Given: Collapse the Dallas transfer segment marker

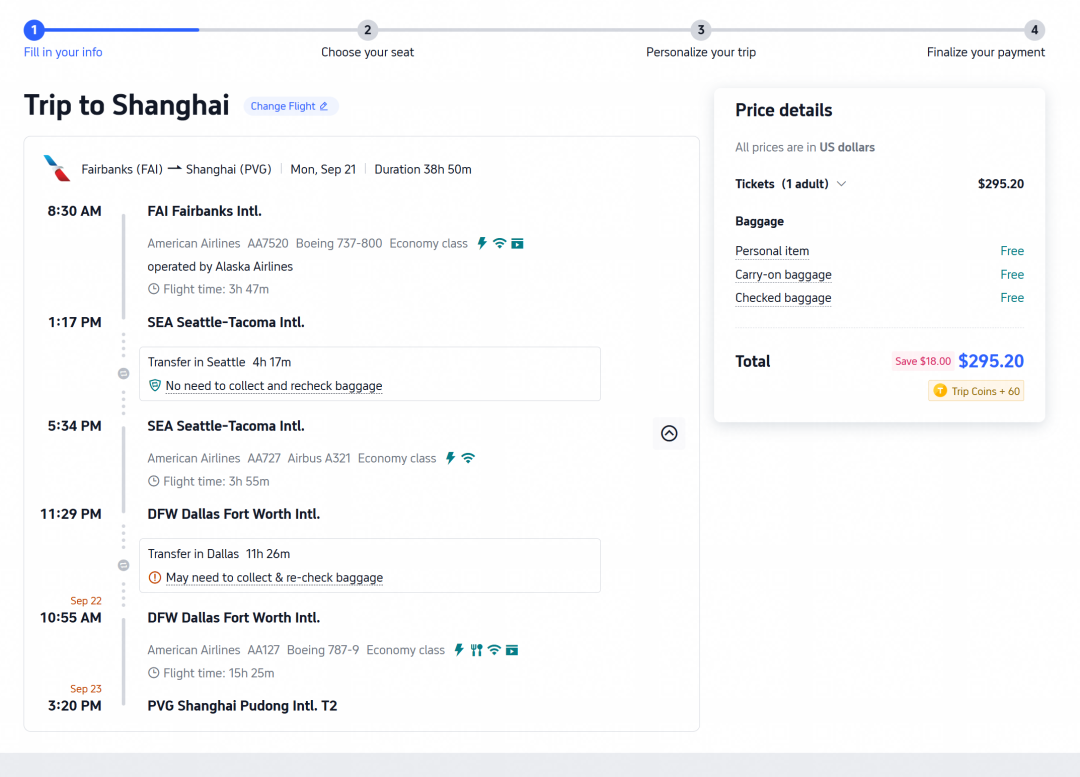Looking at the screenshot, I should pyautogui.click(x=123, y=566).
